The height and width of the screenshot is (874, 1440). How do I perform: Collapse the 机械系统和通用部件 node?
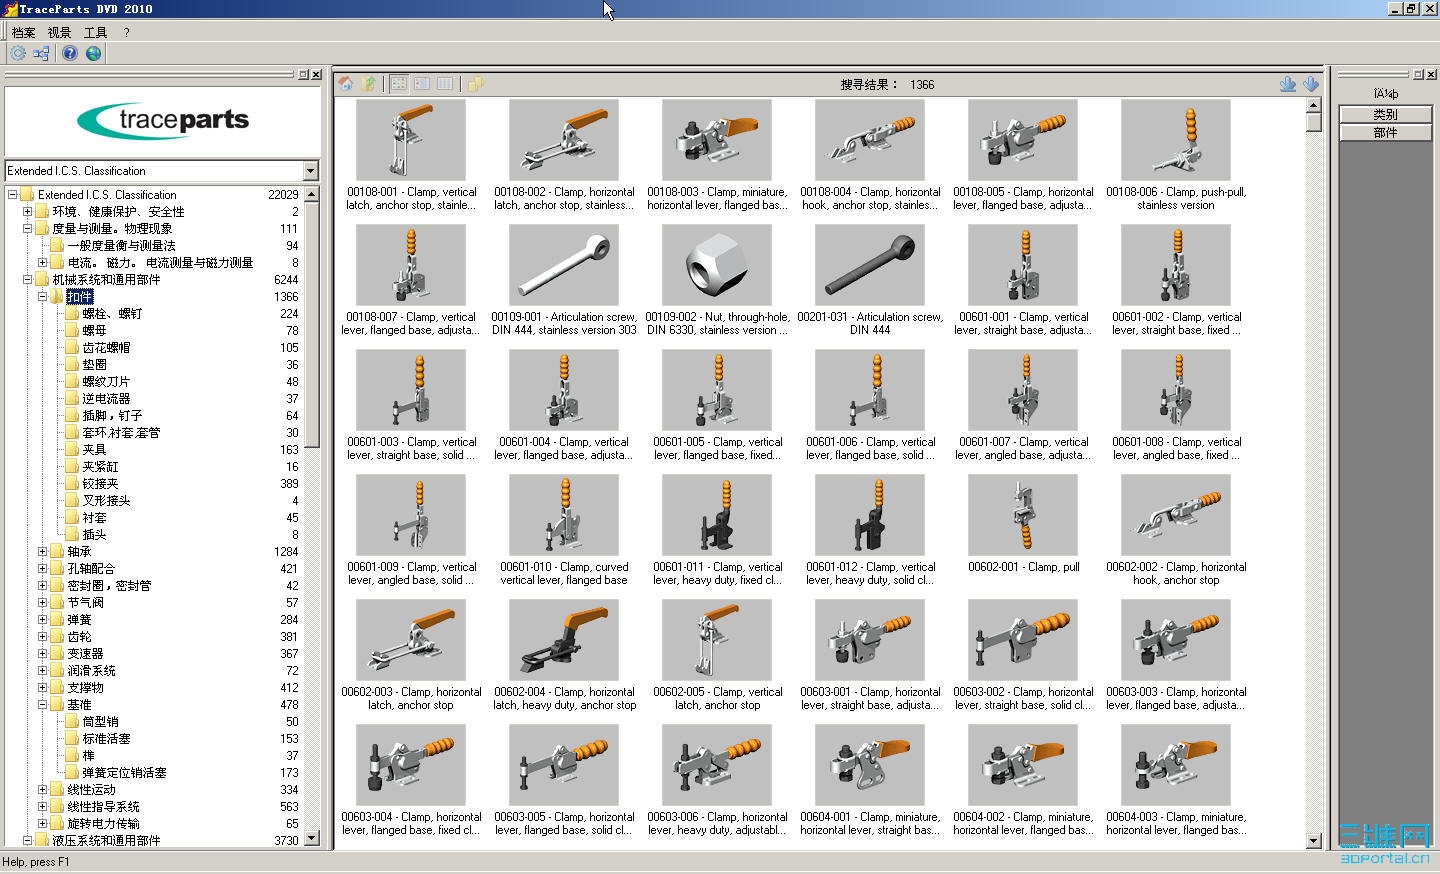[28, 280]
